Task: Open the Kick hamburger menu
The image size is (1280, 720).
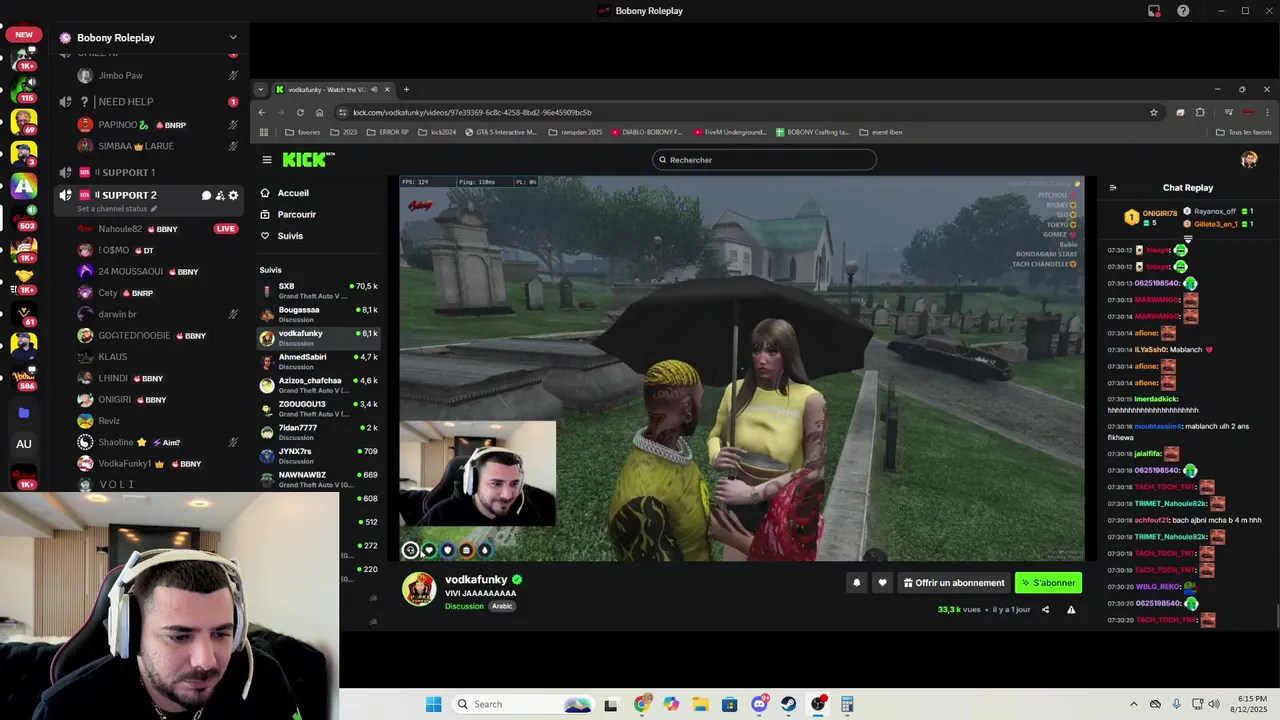Action: pos(267,160)
